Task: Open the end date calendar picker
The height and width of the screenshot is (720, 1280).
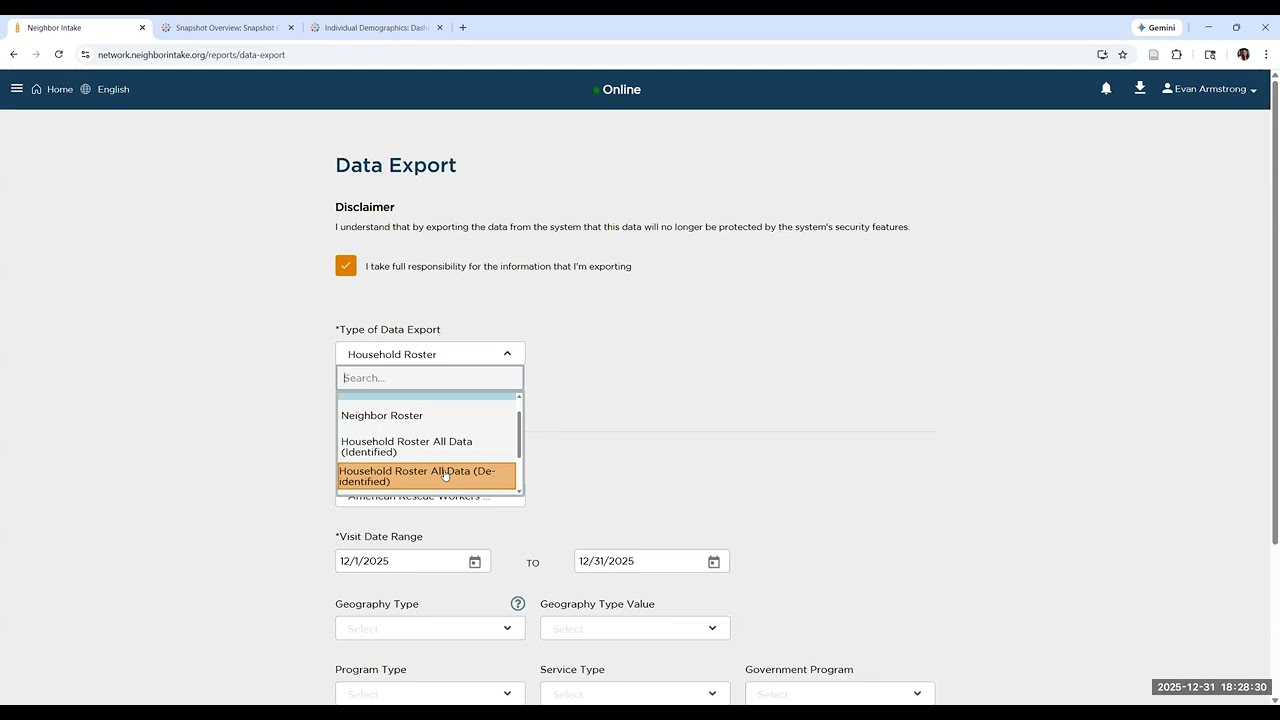Action: click(x=714, y=562)
